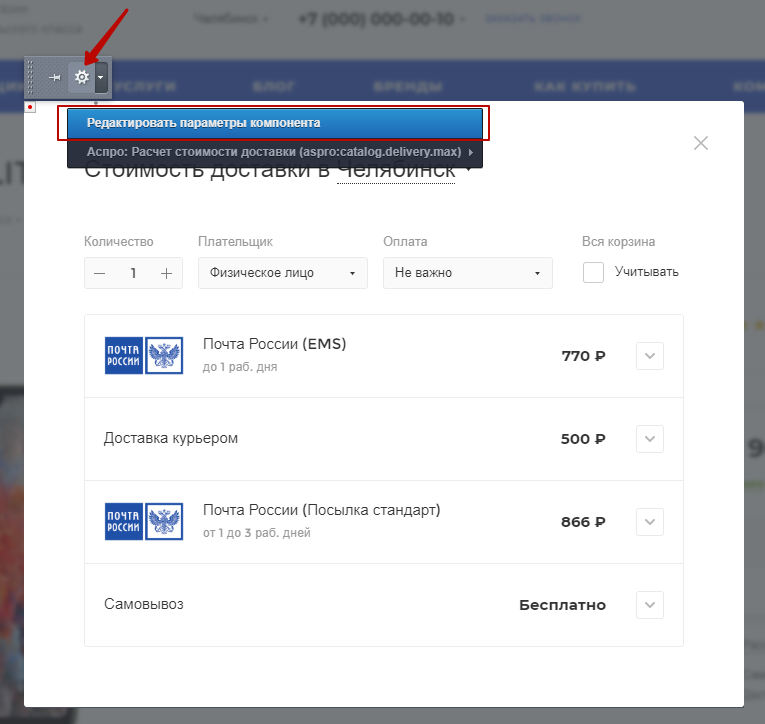Click Почта России logo in 'Посылка стандарт' row

[144, 522]
